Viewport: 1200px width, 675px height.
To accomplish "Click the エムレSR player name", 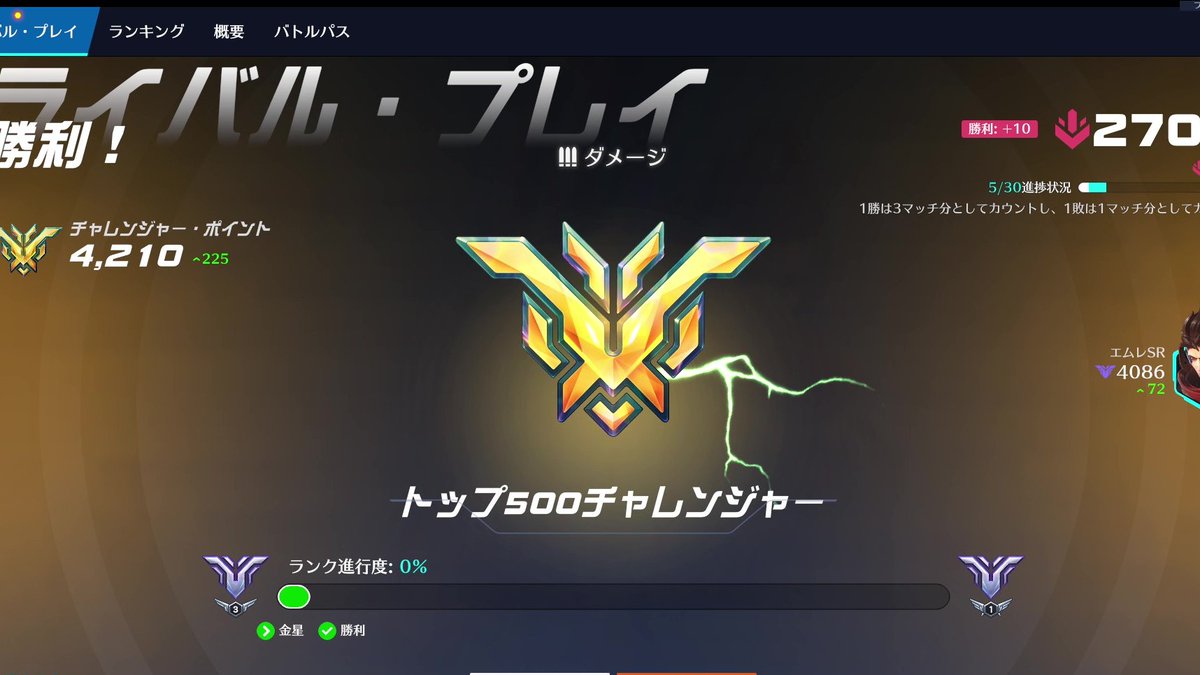I will pyautogui.click(x=1137, y=352).
